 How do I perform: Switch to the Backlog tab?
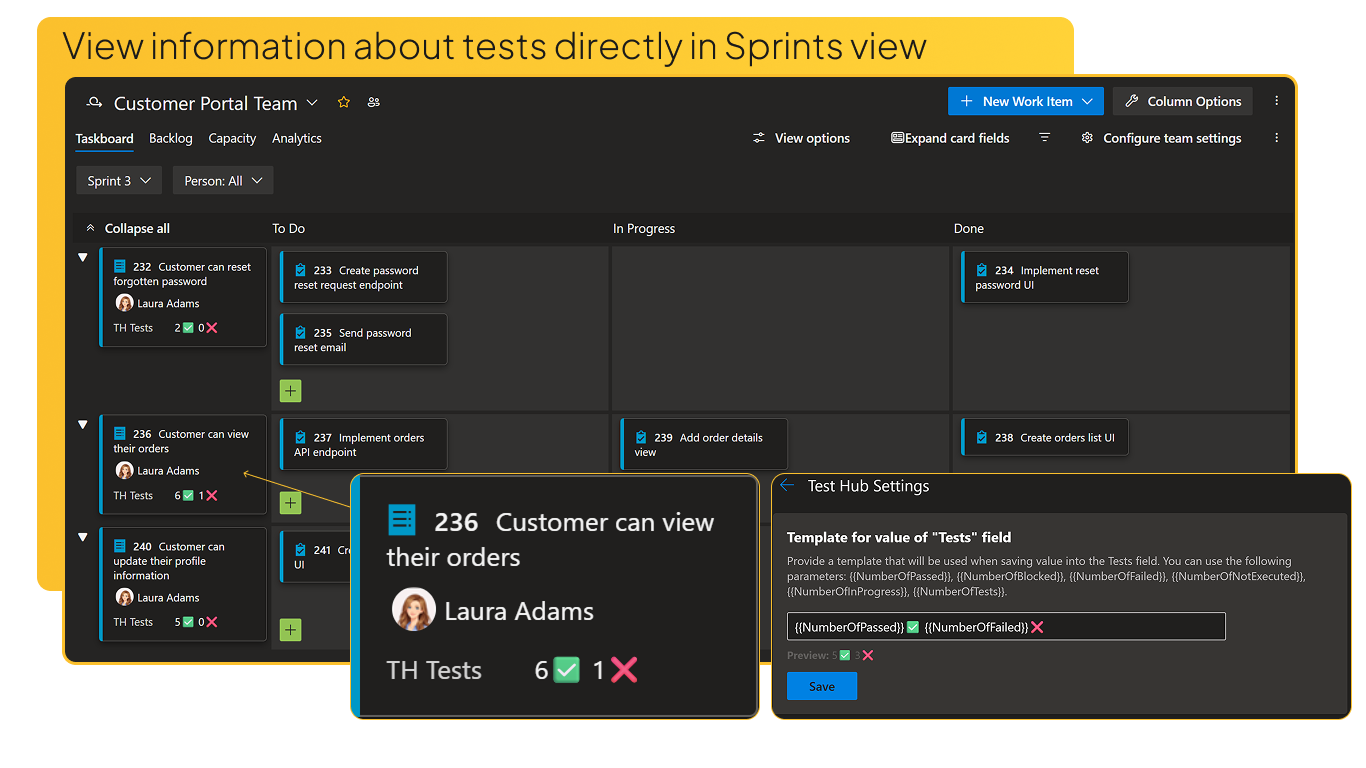coord(170,138)
